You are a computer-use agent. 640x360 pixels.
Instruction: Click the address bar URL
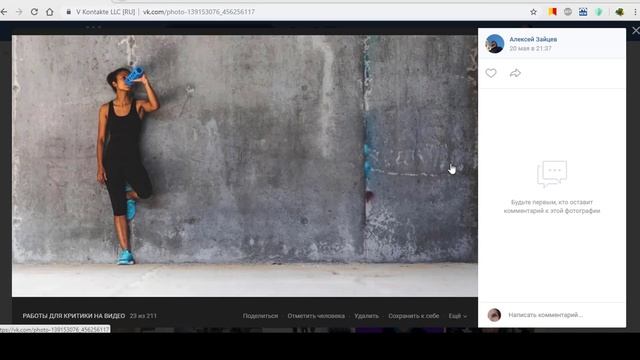[x=199, y=12]
